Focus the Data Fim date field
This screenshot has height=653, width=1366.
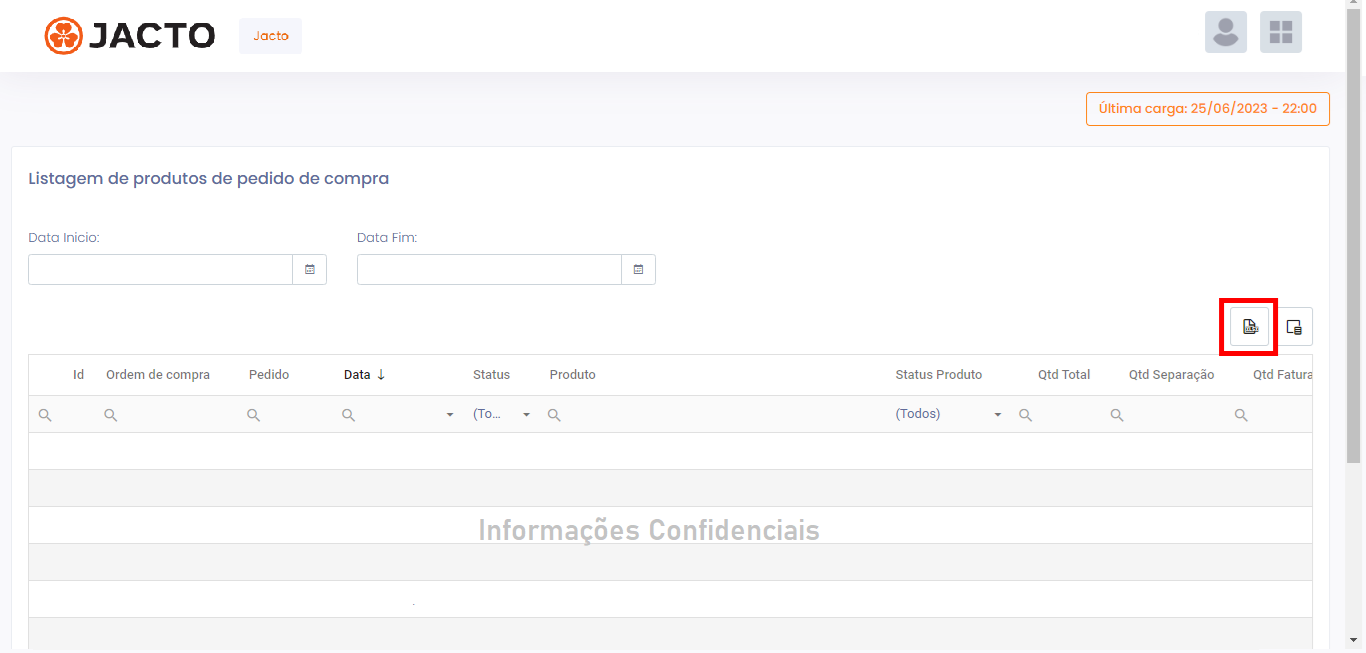click(489, 270)
